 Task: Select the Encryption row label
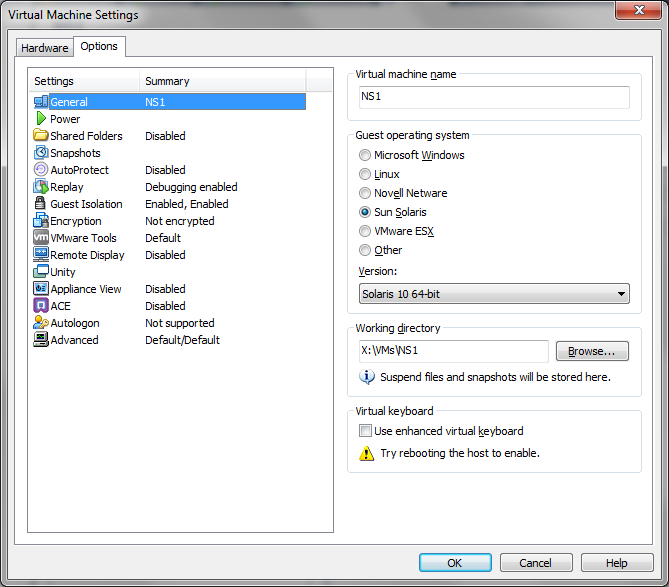pos(76,221)
